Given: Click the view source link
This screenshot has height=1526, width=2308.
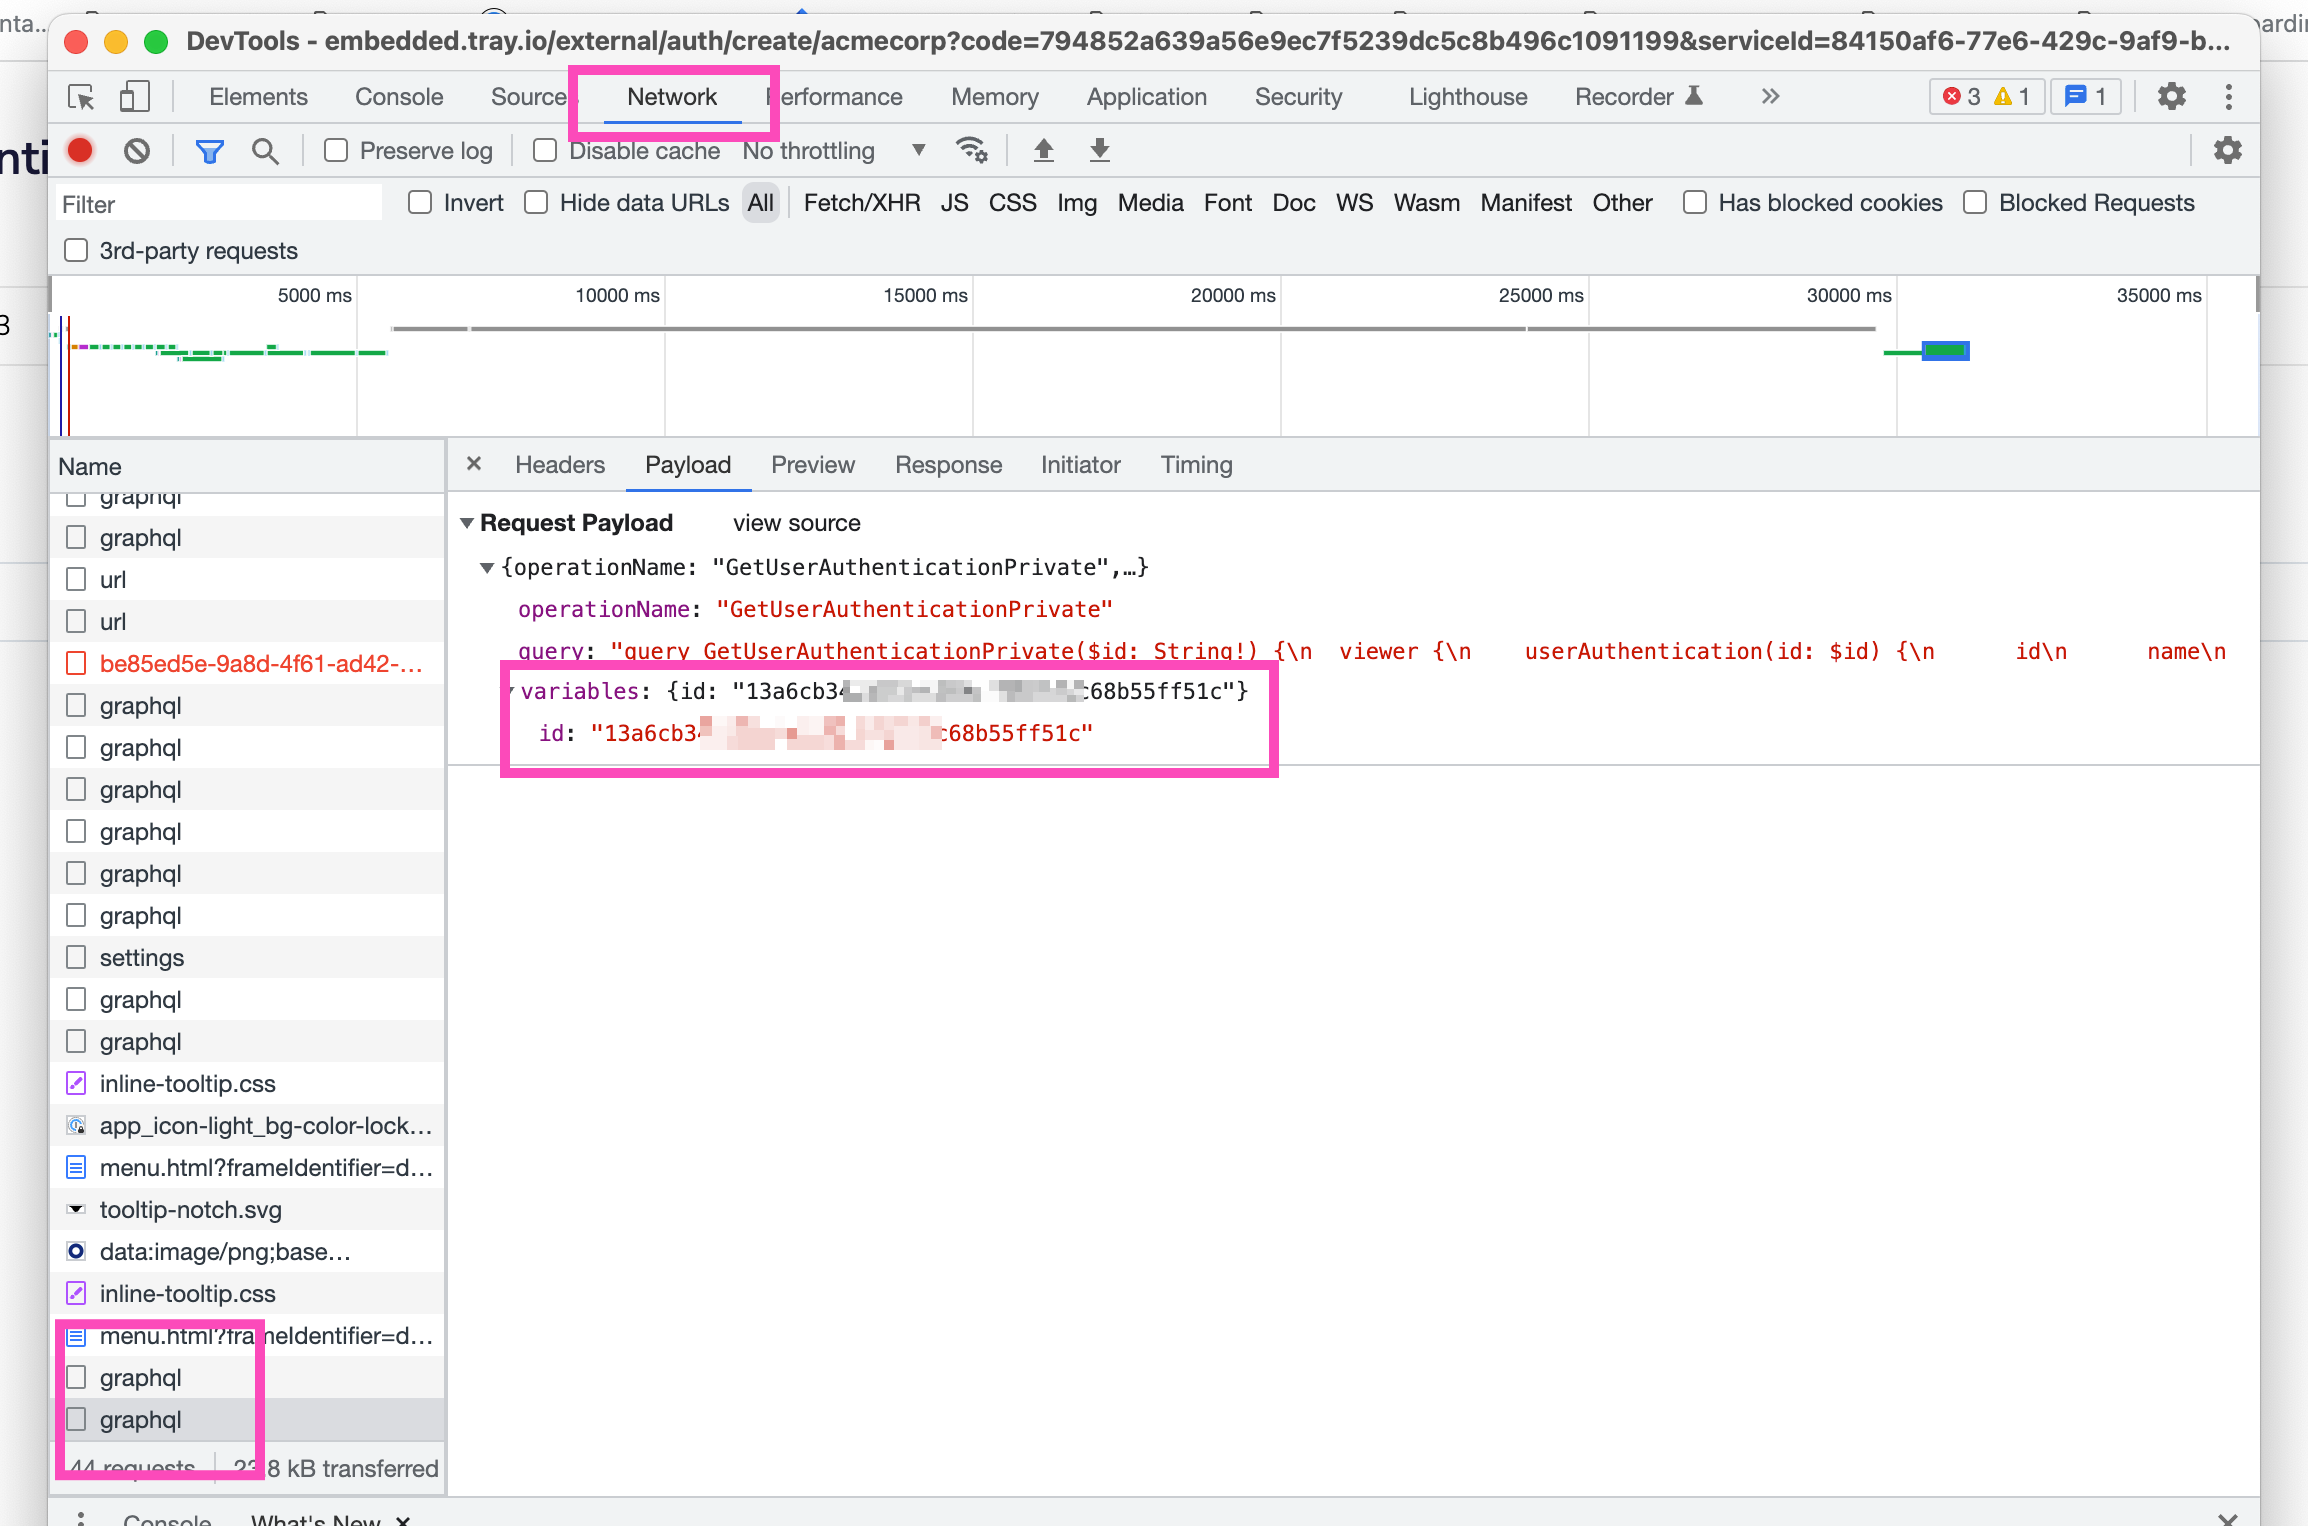Looking at the screenshot, I should tap(796, 523).
